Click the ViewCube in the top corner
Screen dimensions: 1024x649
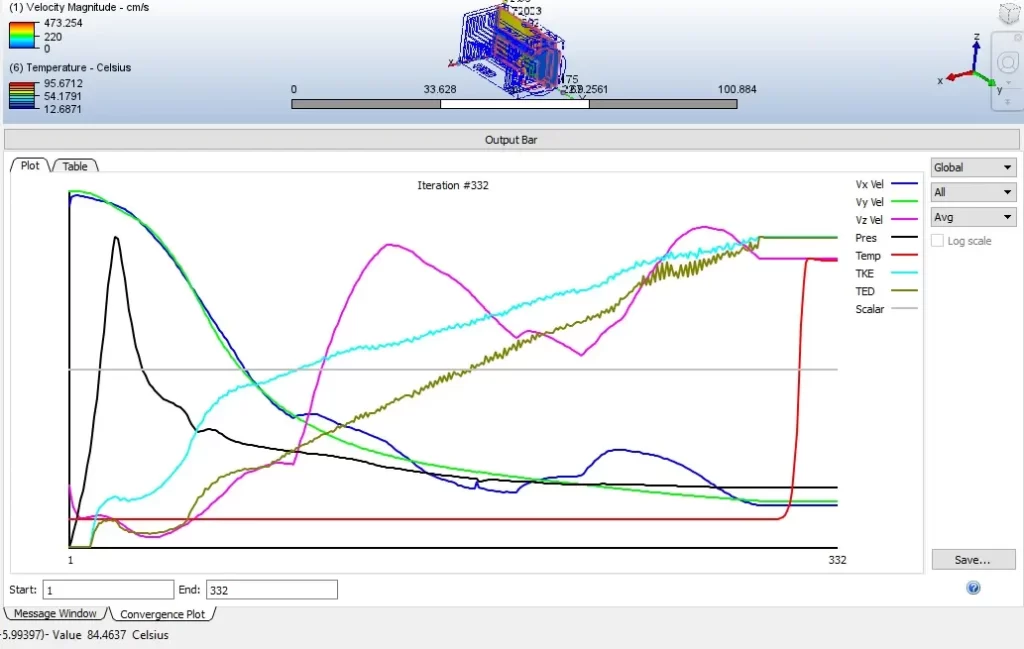click(x=1009, y=13)
